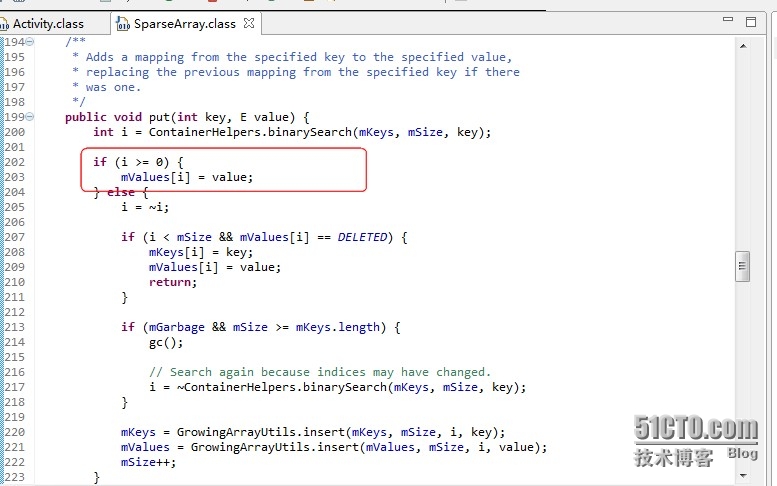The height and width of the screenshot is (486, 777).
Task: Click the class file icon on Activity.class tab
Action: pyautogui.click(x=4, y=24)
